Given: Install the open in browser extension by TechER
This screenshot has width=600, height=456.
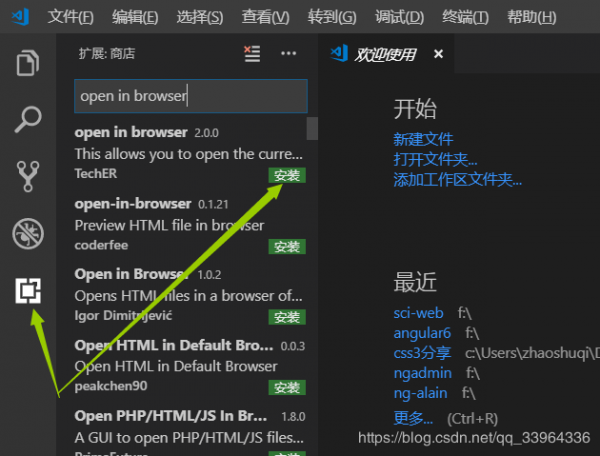Looking at the screenshot, I should tap(287, 176).
